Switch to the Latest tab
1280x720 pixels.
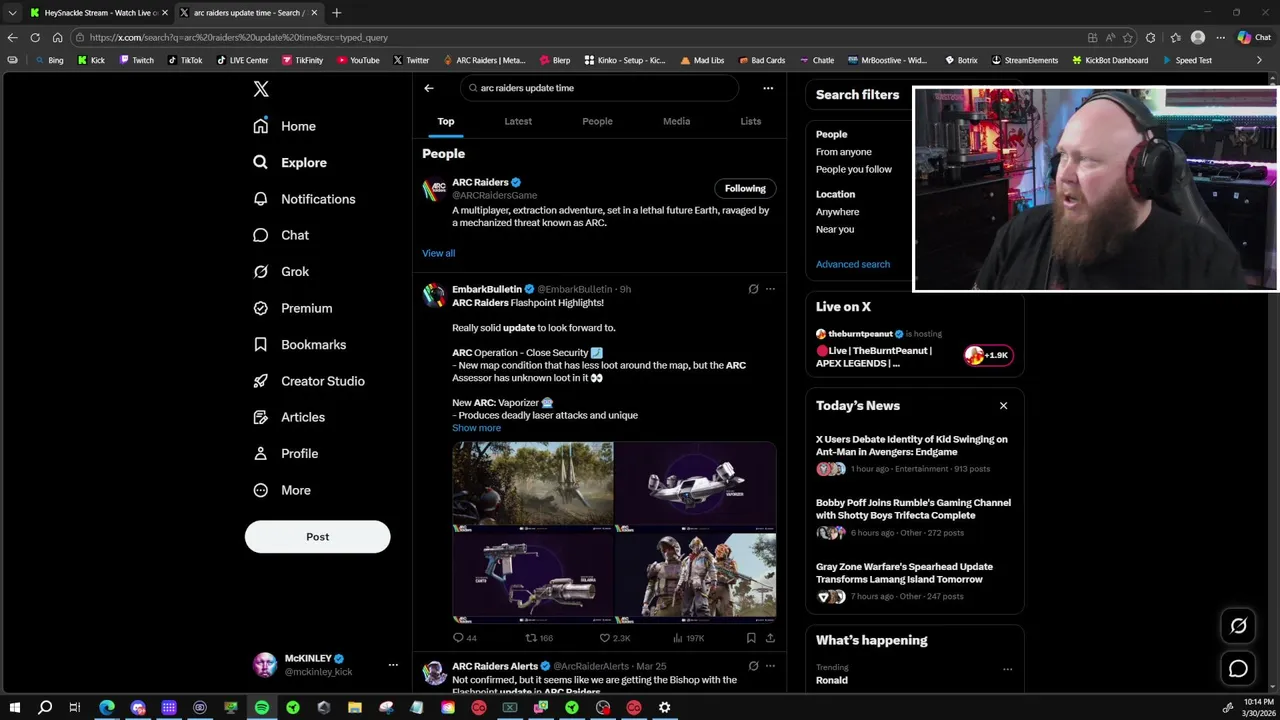click(x=518, y=121)
